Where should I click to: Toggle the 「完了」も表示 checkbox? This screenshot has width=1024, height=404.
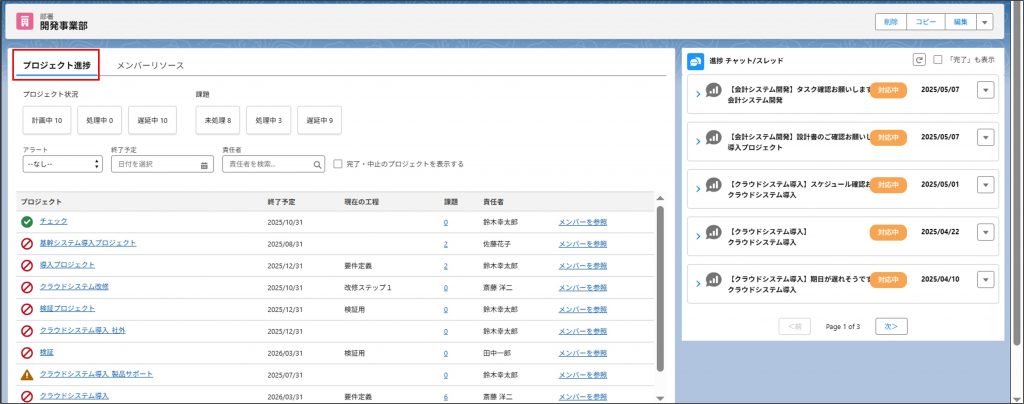click(937, 60)
